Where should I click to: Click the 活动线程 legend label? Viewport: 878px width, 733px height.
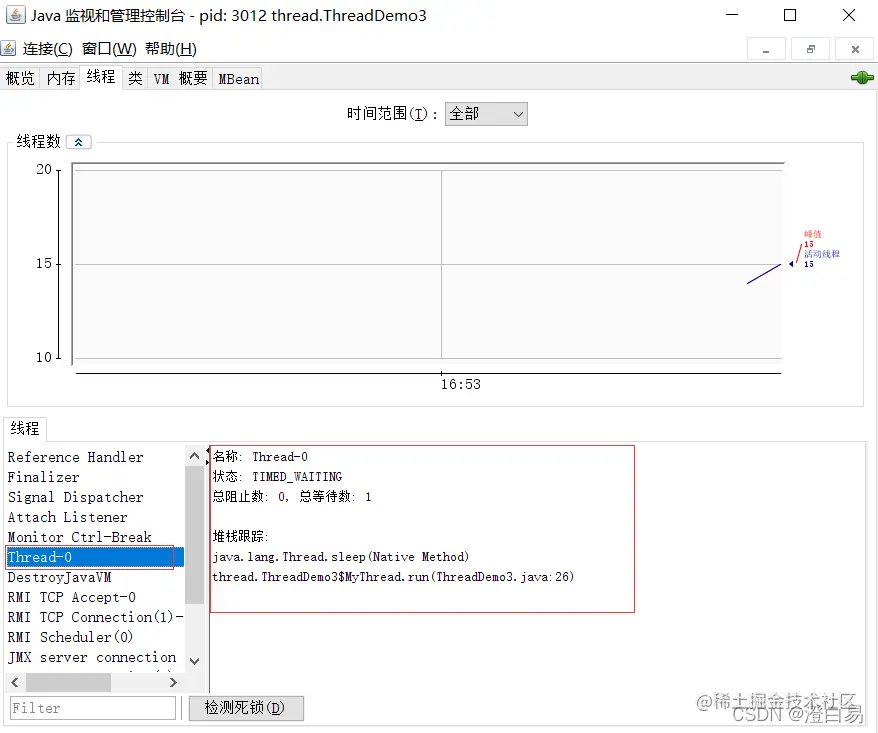[822, 254]
